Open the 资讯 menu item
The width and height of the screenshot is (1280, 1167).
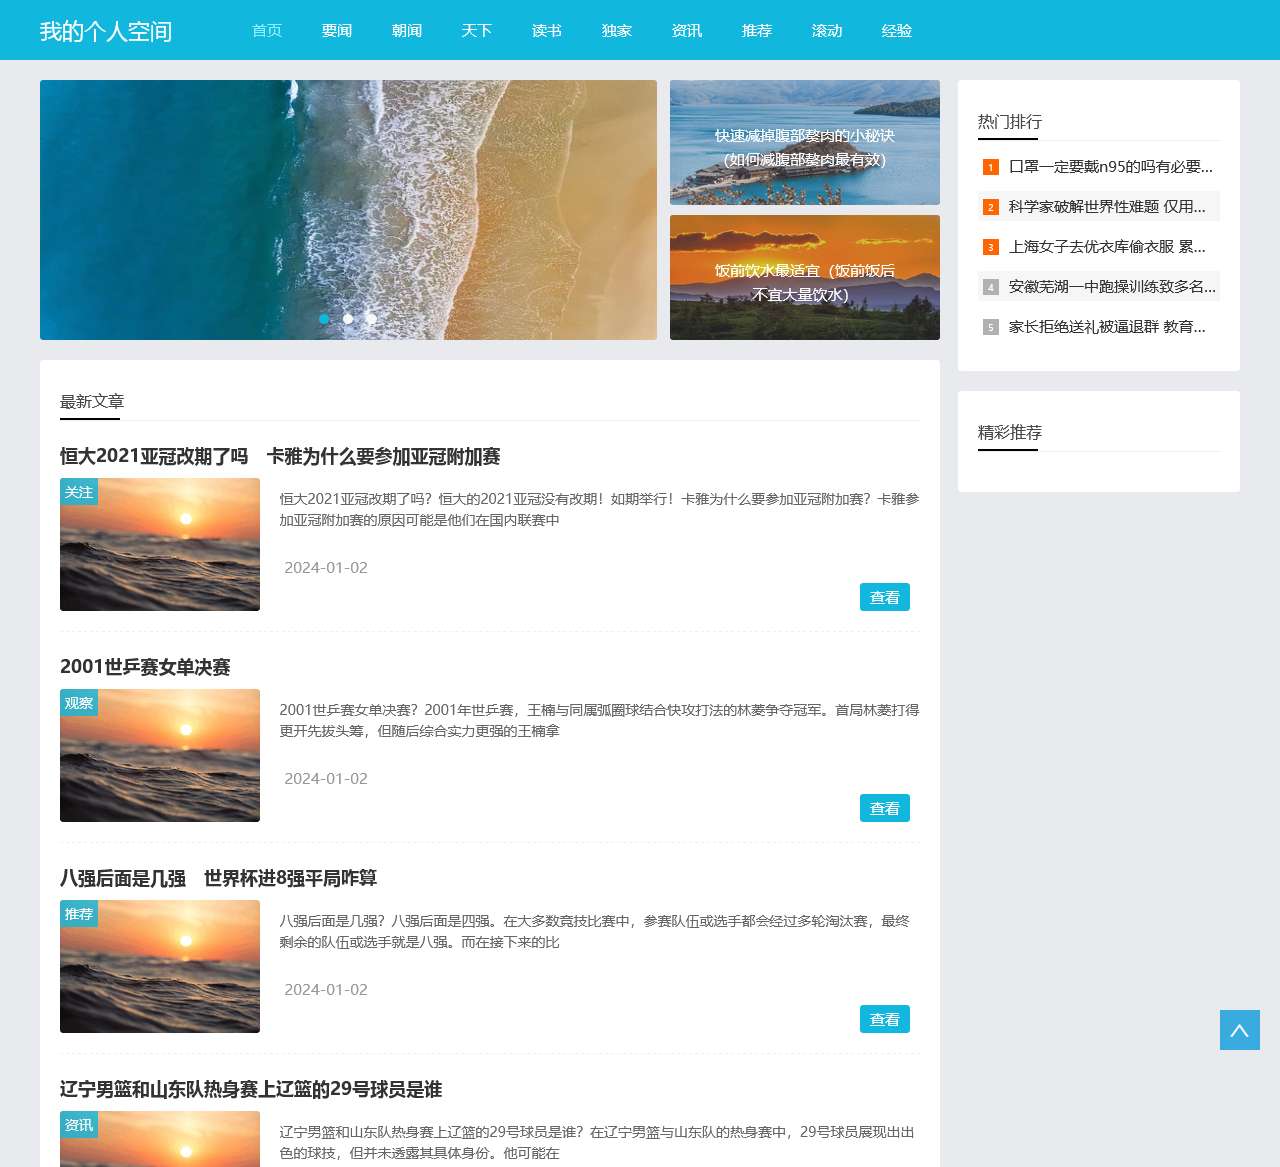pyautogui.click(x=687, y=30)
